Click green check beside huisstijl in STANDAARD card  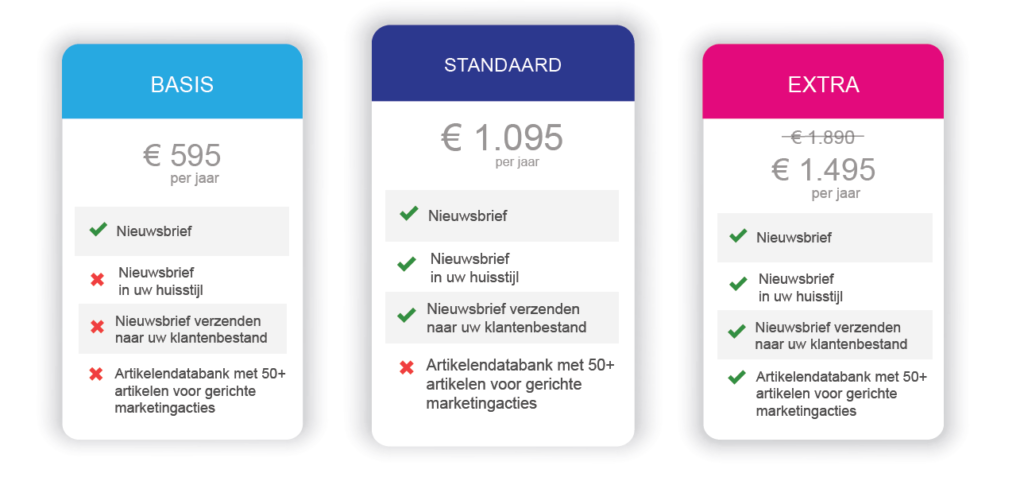pyautogui.click(x=406, y=264)
